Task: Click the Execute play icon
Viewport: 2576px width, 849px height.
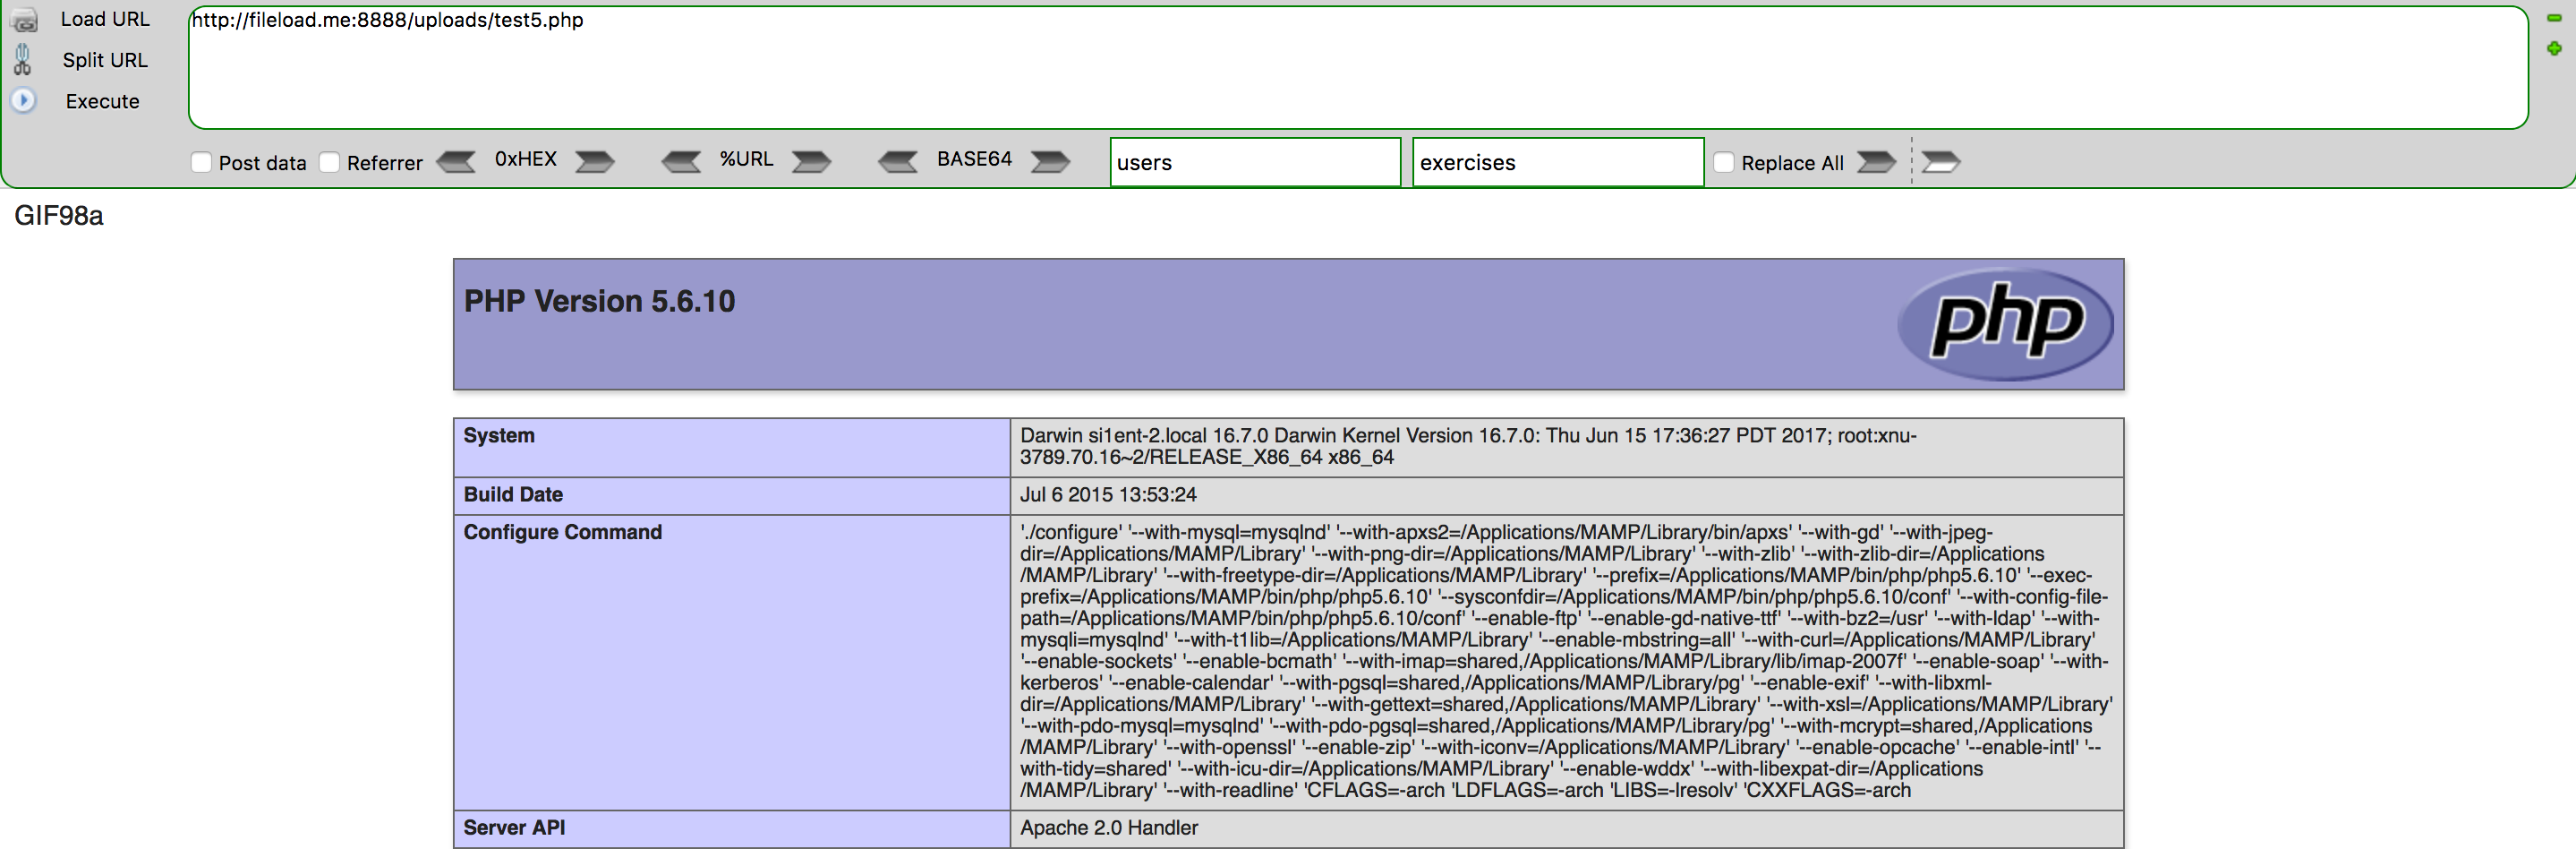Action: point(23,101)
